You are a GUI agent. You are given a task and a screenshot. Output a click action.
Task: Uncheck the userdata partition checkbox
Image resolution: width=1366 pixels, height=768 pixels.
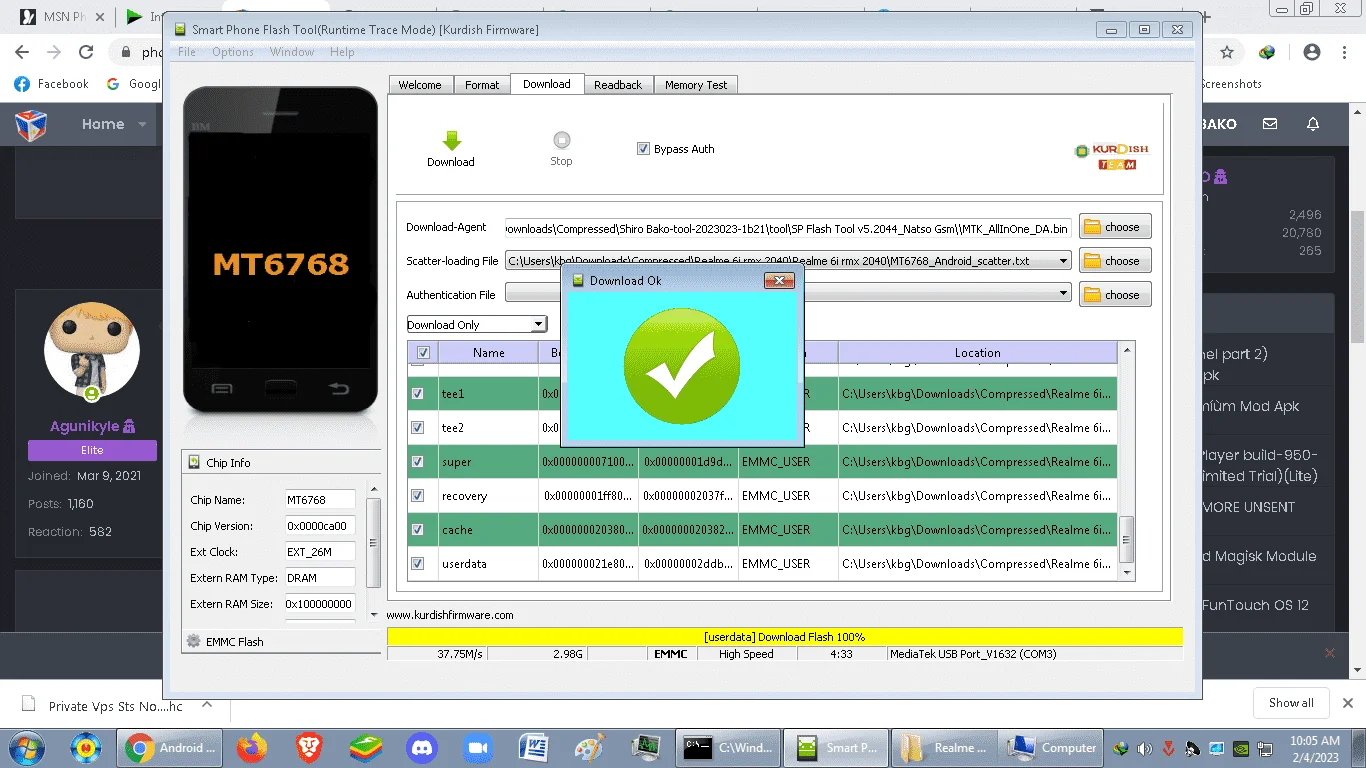click(418, 564)
